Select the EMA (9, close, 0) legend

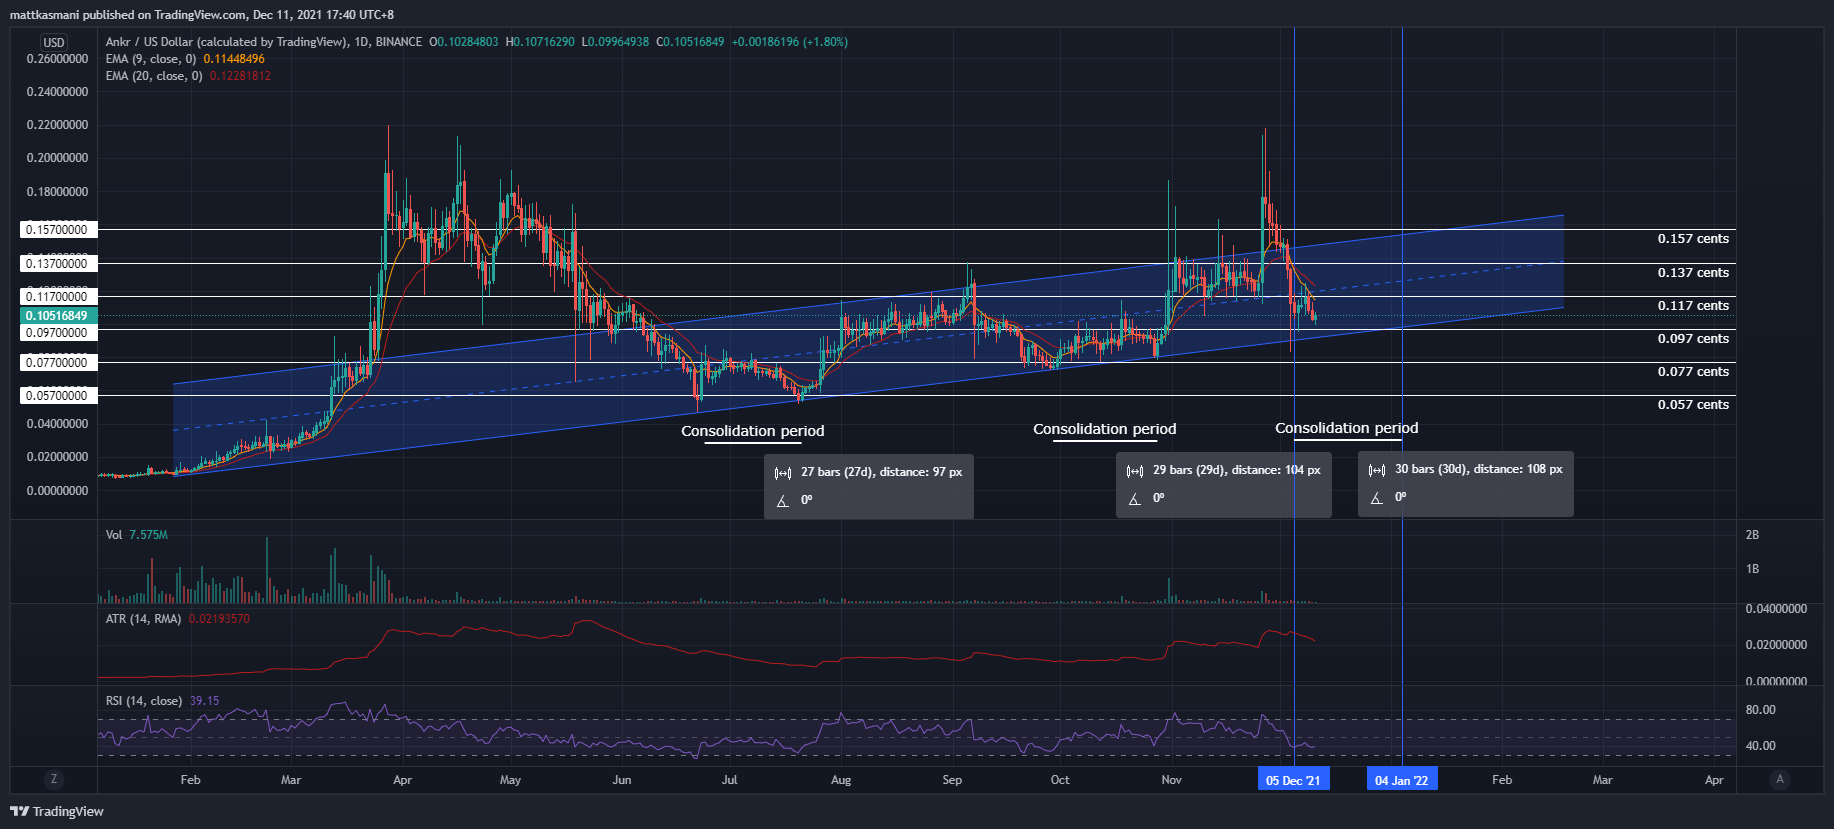click(x=151, y=59)
